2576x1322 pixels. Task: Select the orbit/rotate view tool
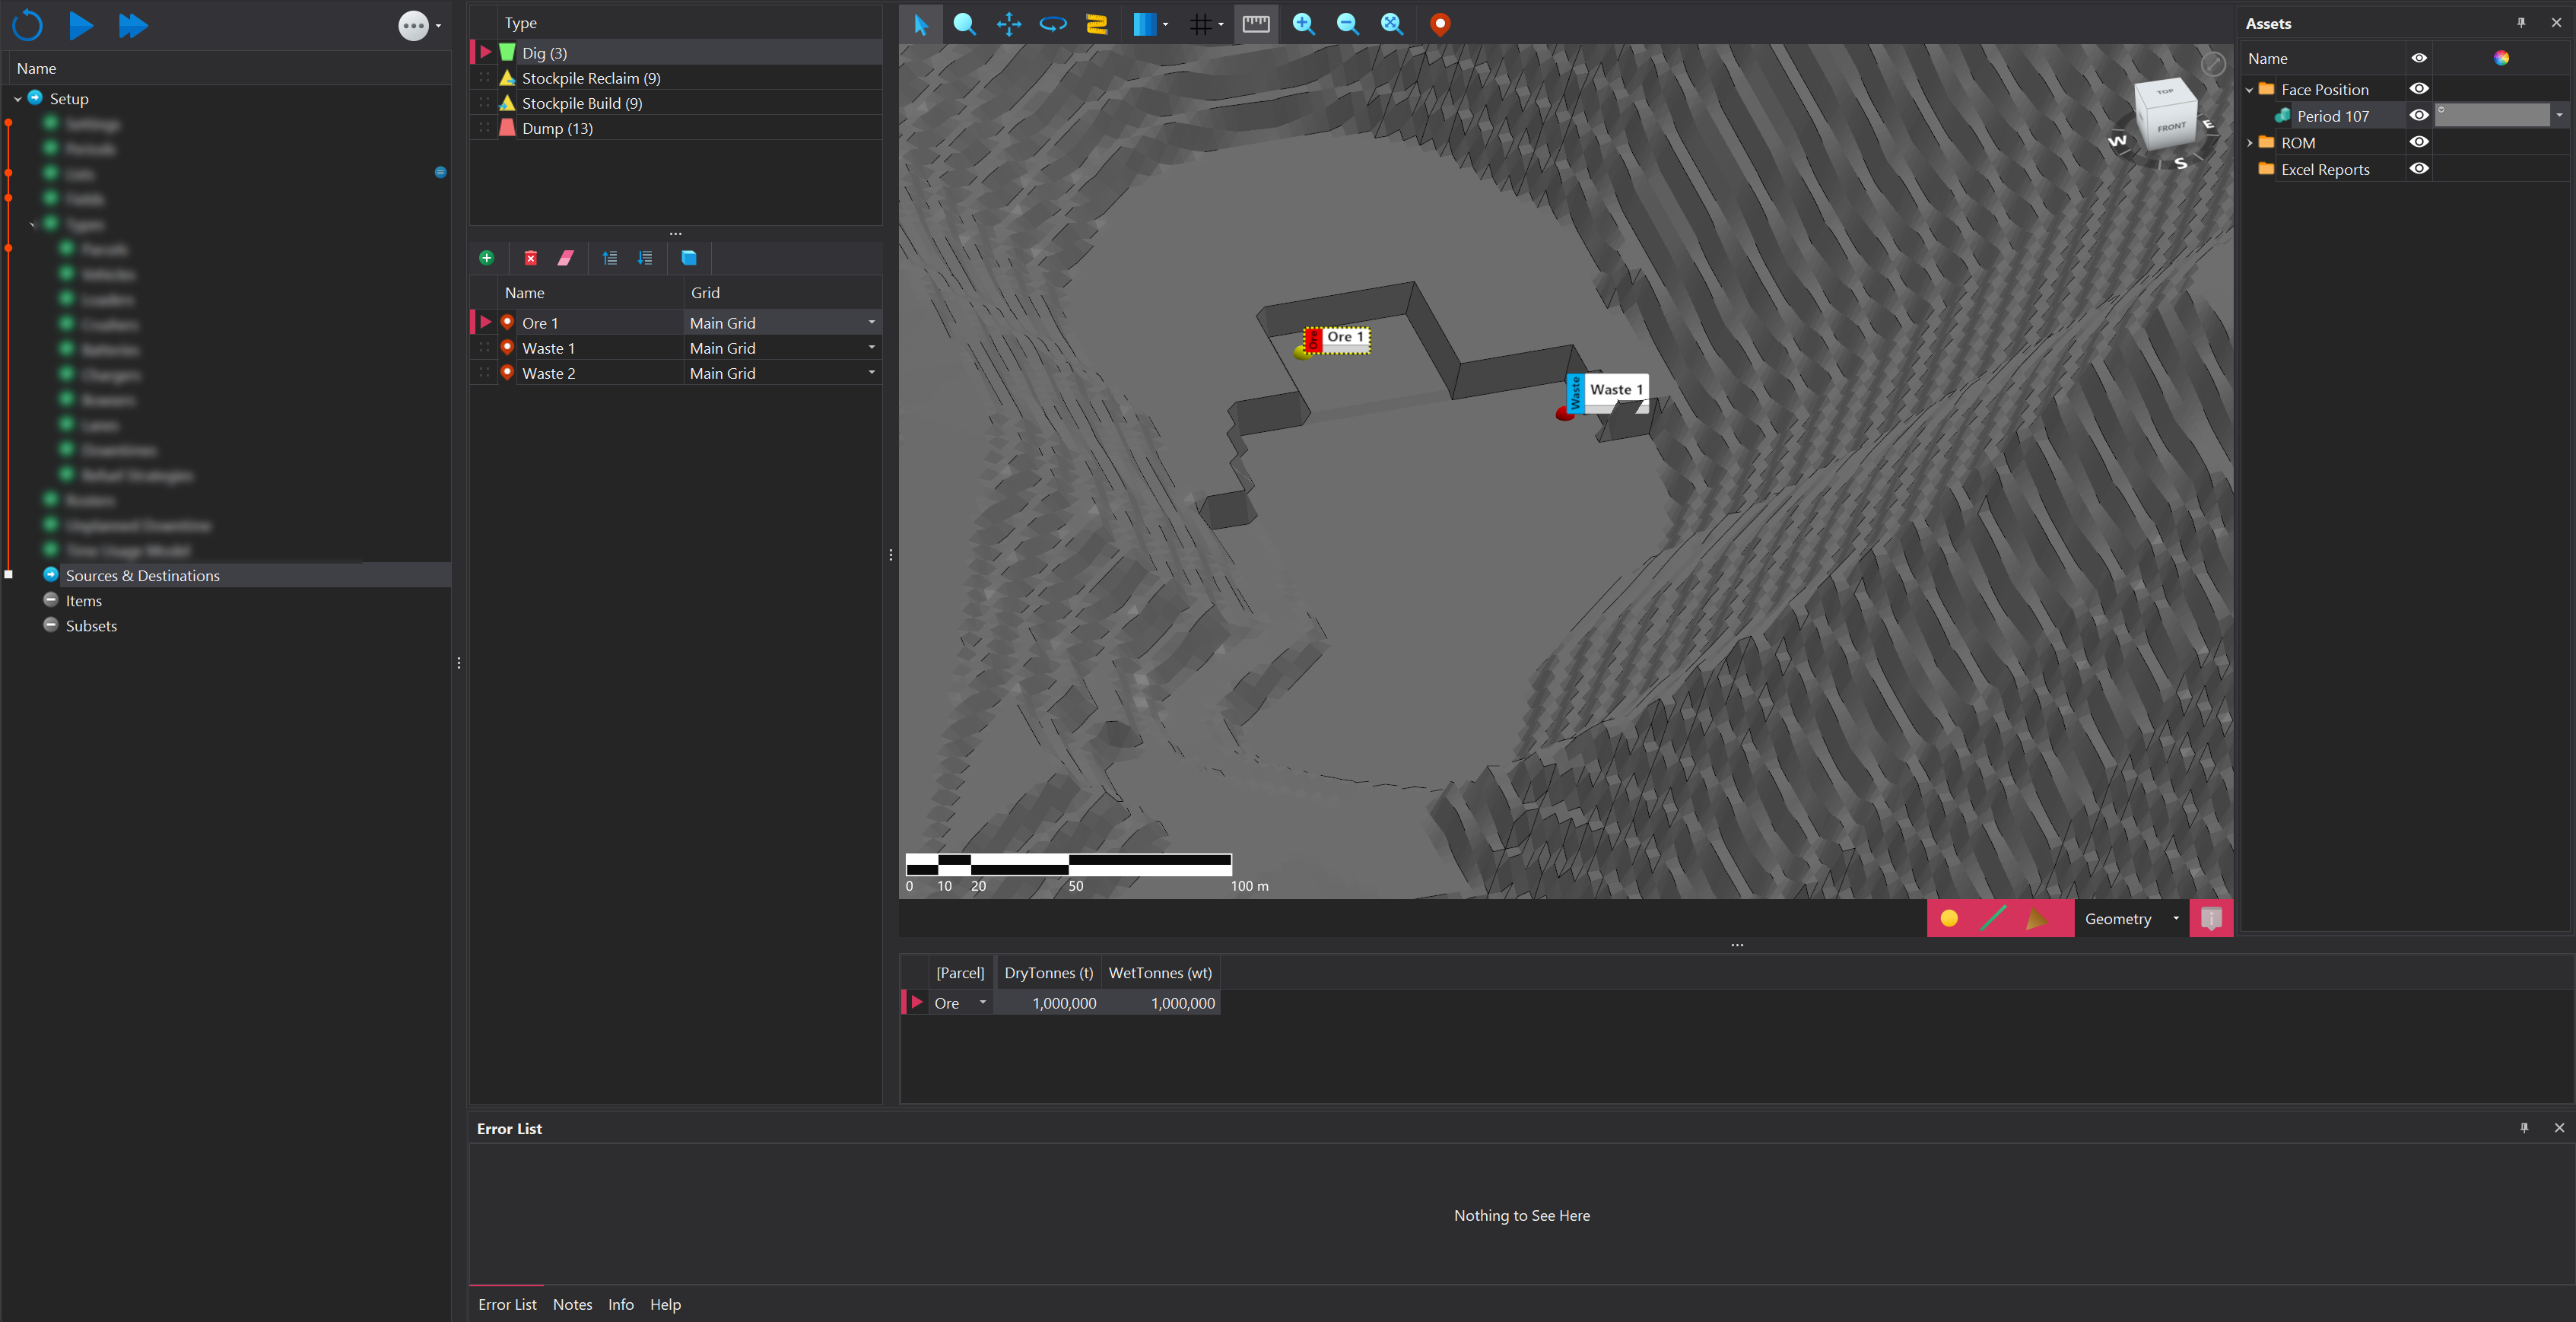coord(1052,24)
